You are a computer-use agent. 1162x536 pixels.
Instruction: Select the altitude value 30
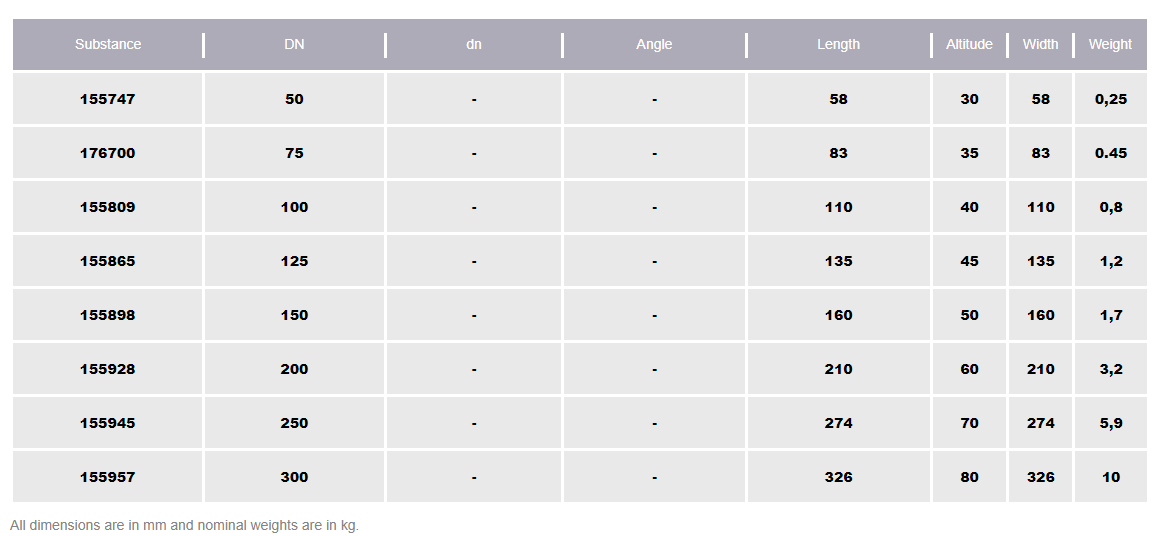(969, 99)
